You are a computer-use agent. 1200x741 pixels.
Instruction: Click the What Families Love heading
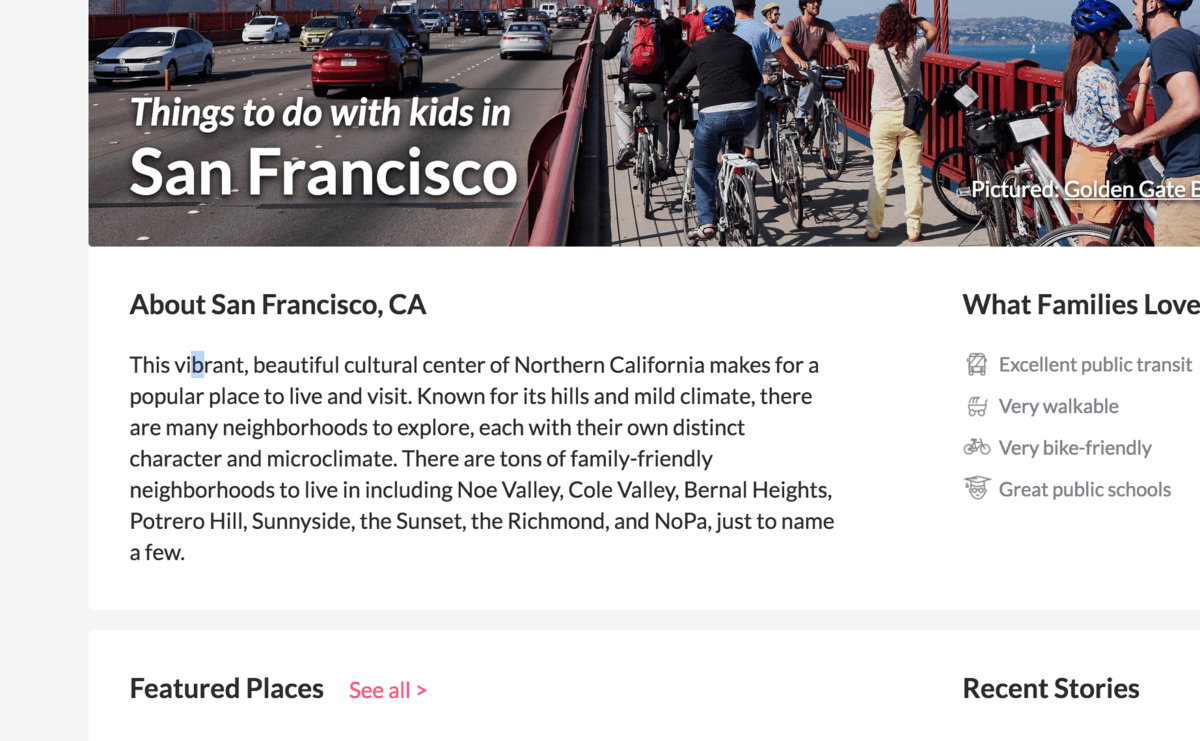tap(1080, 305)
